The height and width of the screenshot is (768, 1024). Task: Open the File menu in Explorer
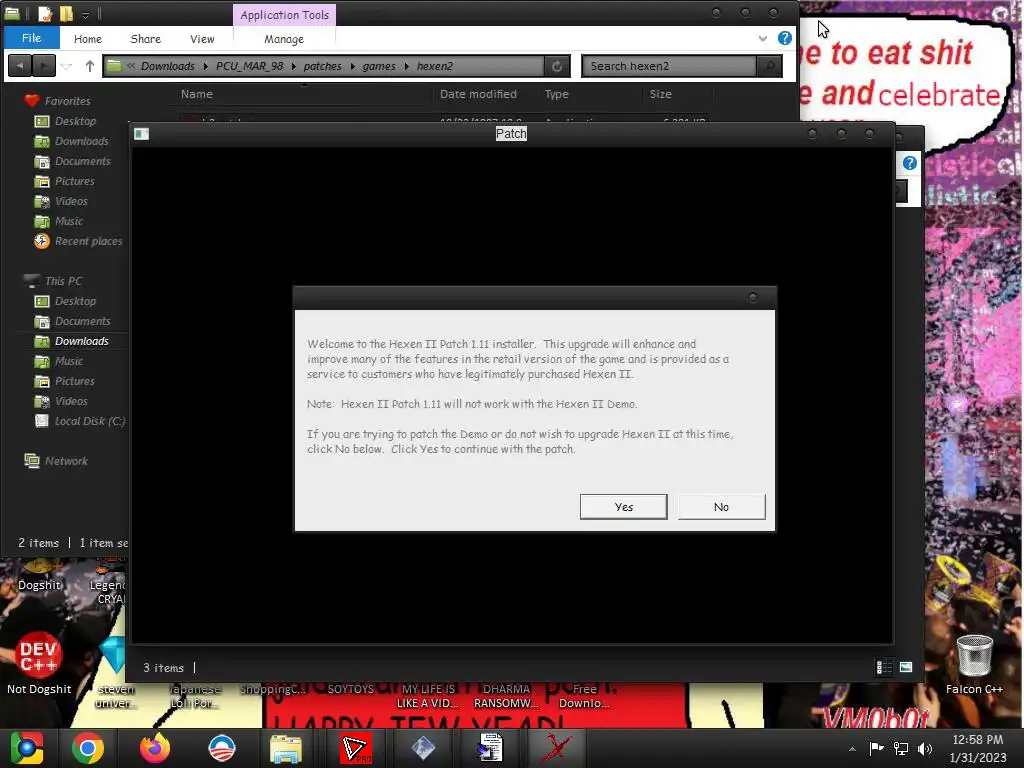(x=31, y=38)
